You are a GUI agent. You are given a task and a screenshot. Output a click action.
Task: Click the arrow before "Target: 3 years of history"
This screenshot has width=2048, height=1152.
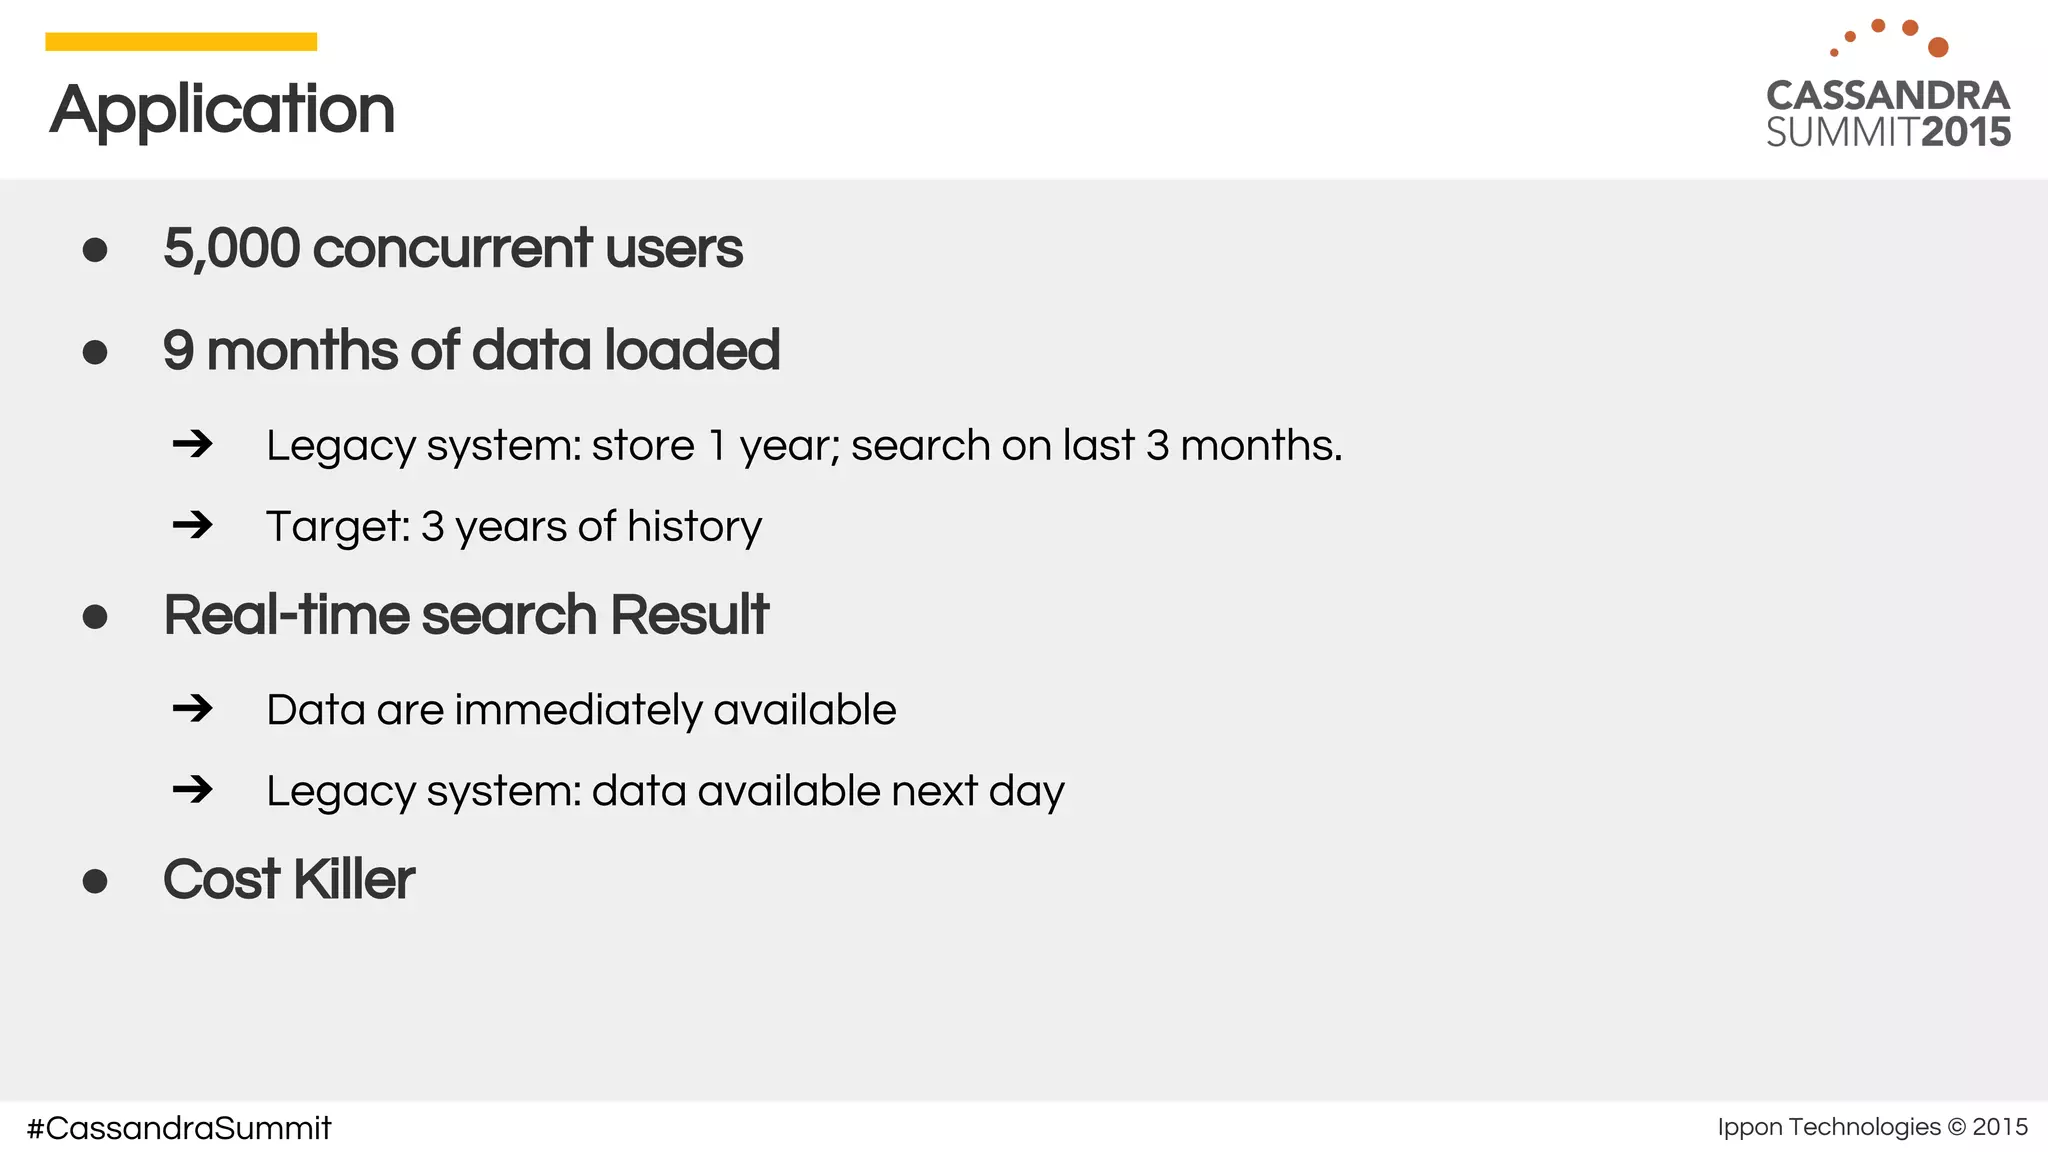[x=193, y=525]
